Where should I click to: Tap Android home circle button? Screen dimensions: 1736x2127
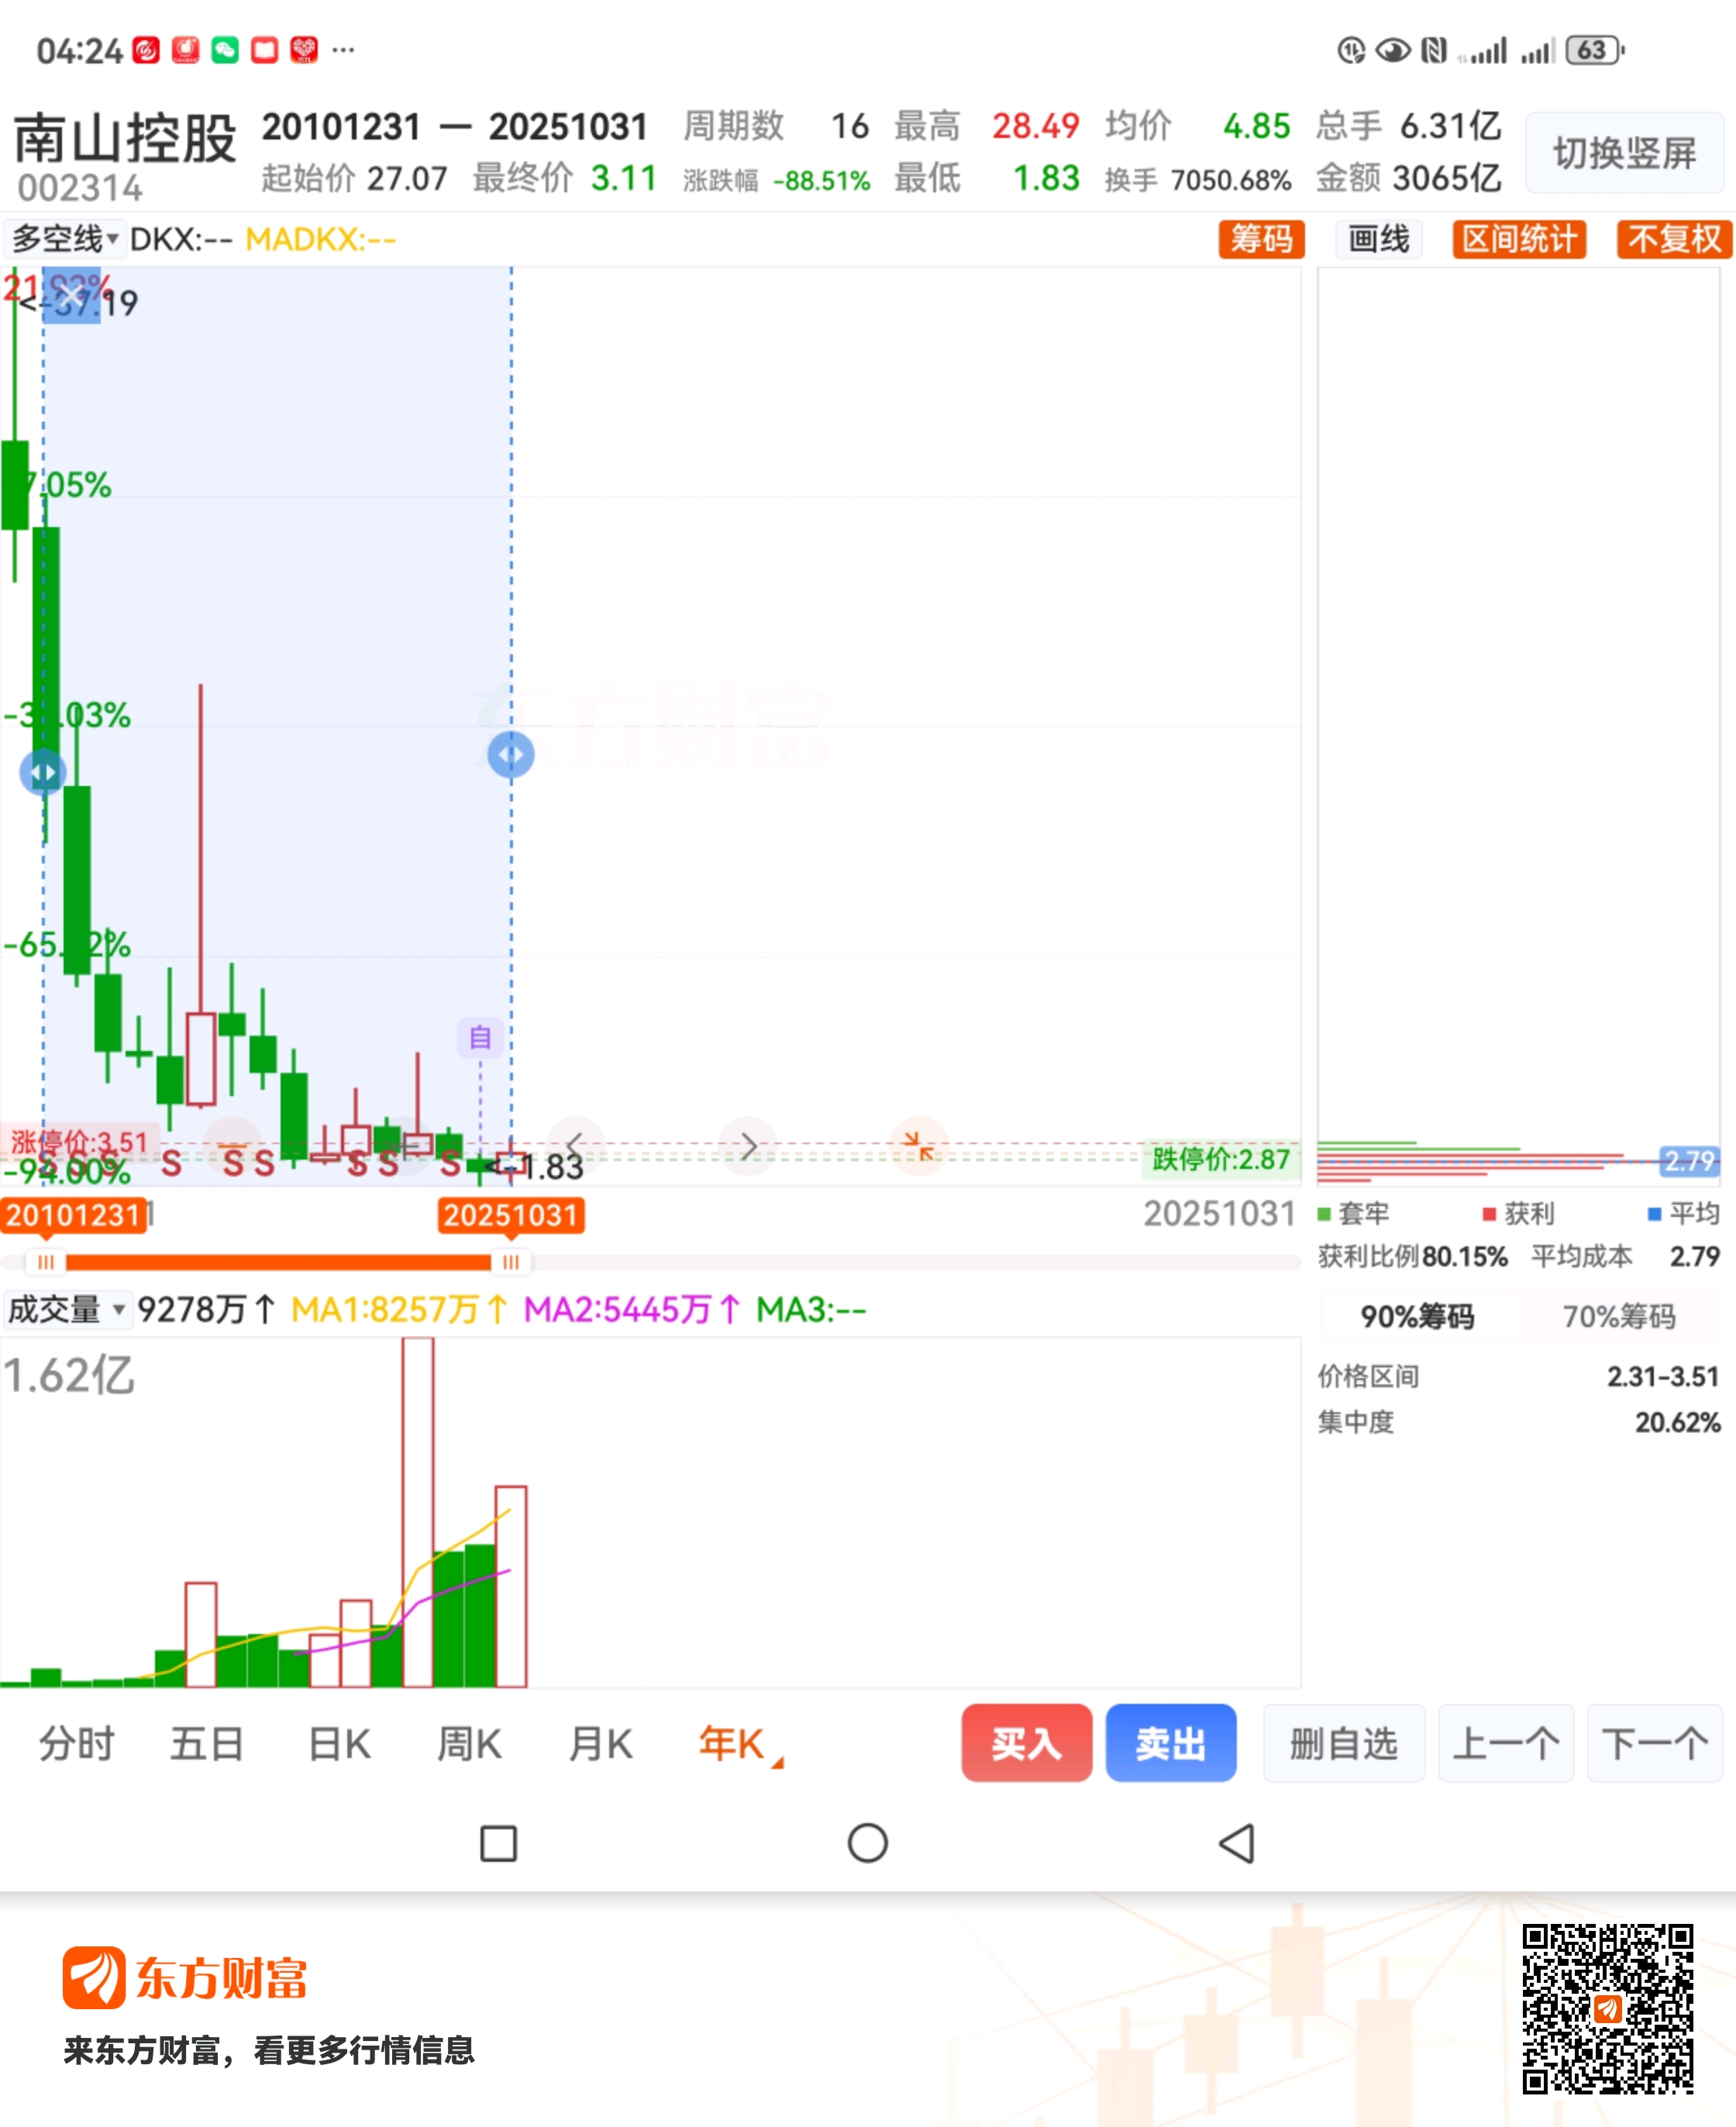pyautogui.click(x=867, y=1843)
